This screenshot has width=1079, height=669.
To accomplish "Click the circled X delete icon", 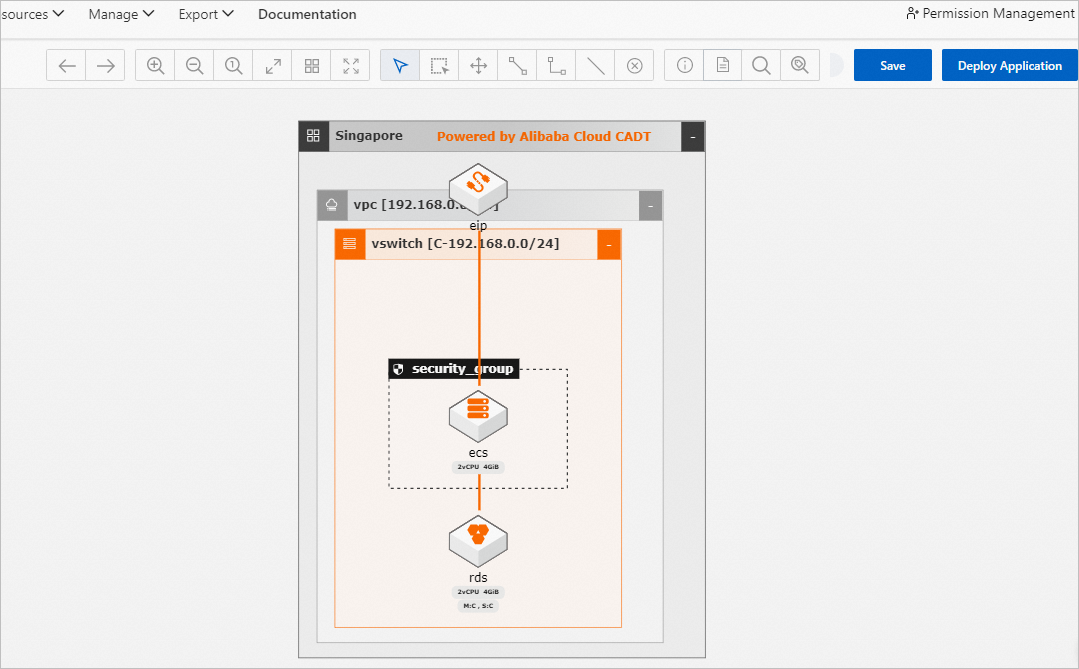I will click(x=634, y=65).
